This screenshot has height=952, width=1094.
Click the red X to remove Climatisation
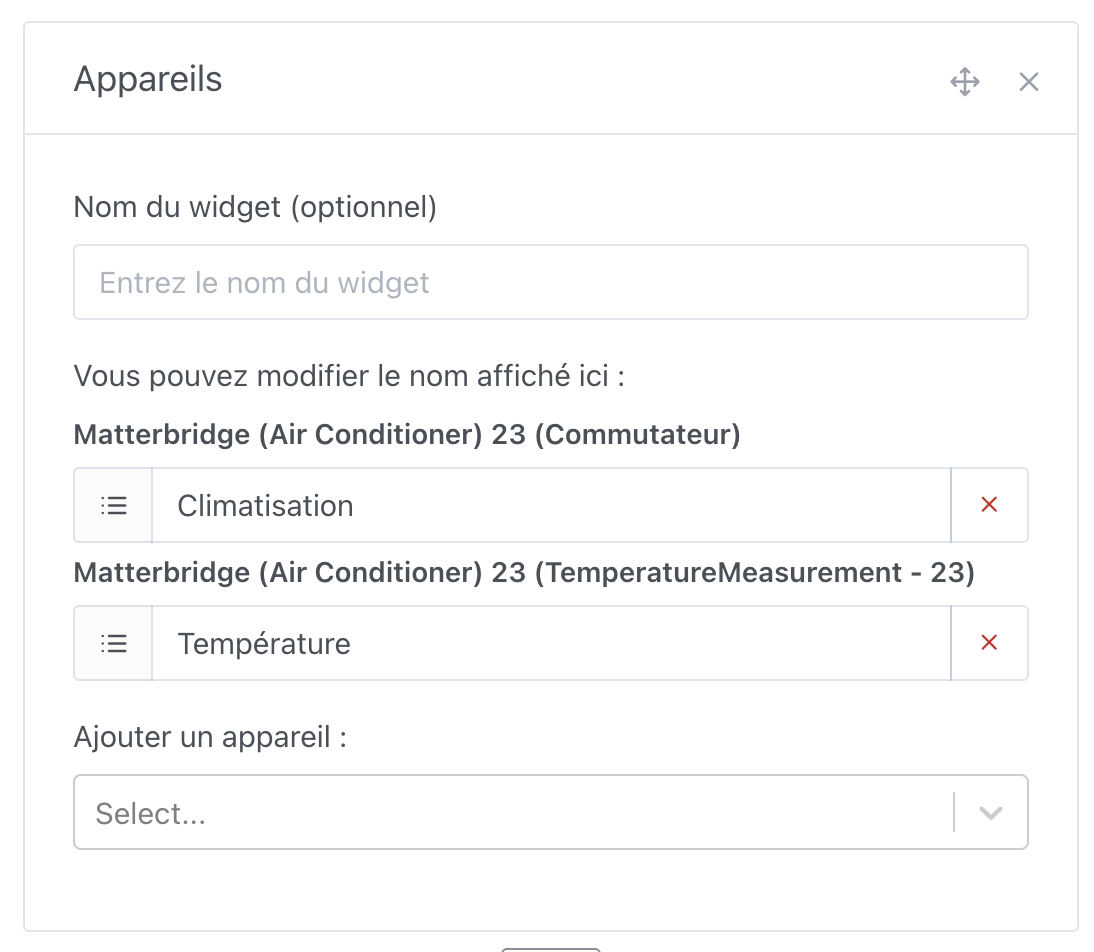pos(988,505)
